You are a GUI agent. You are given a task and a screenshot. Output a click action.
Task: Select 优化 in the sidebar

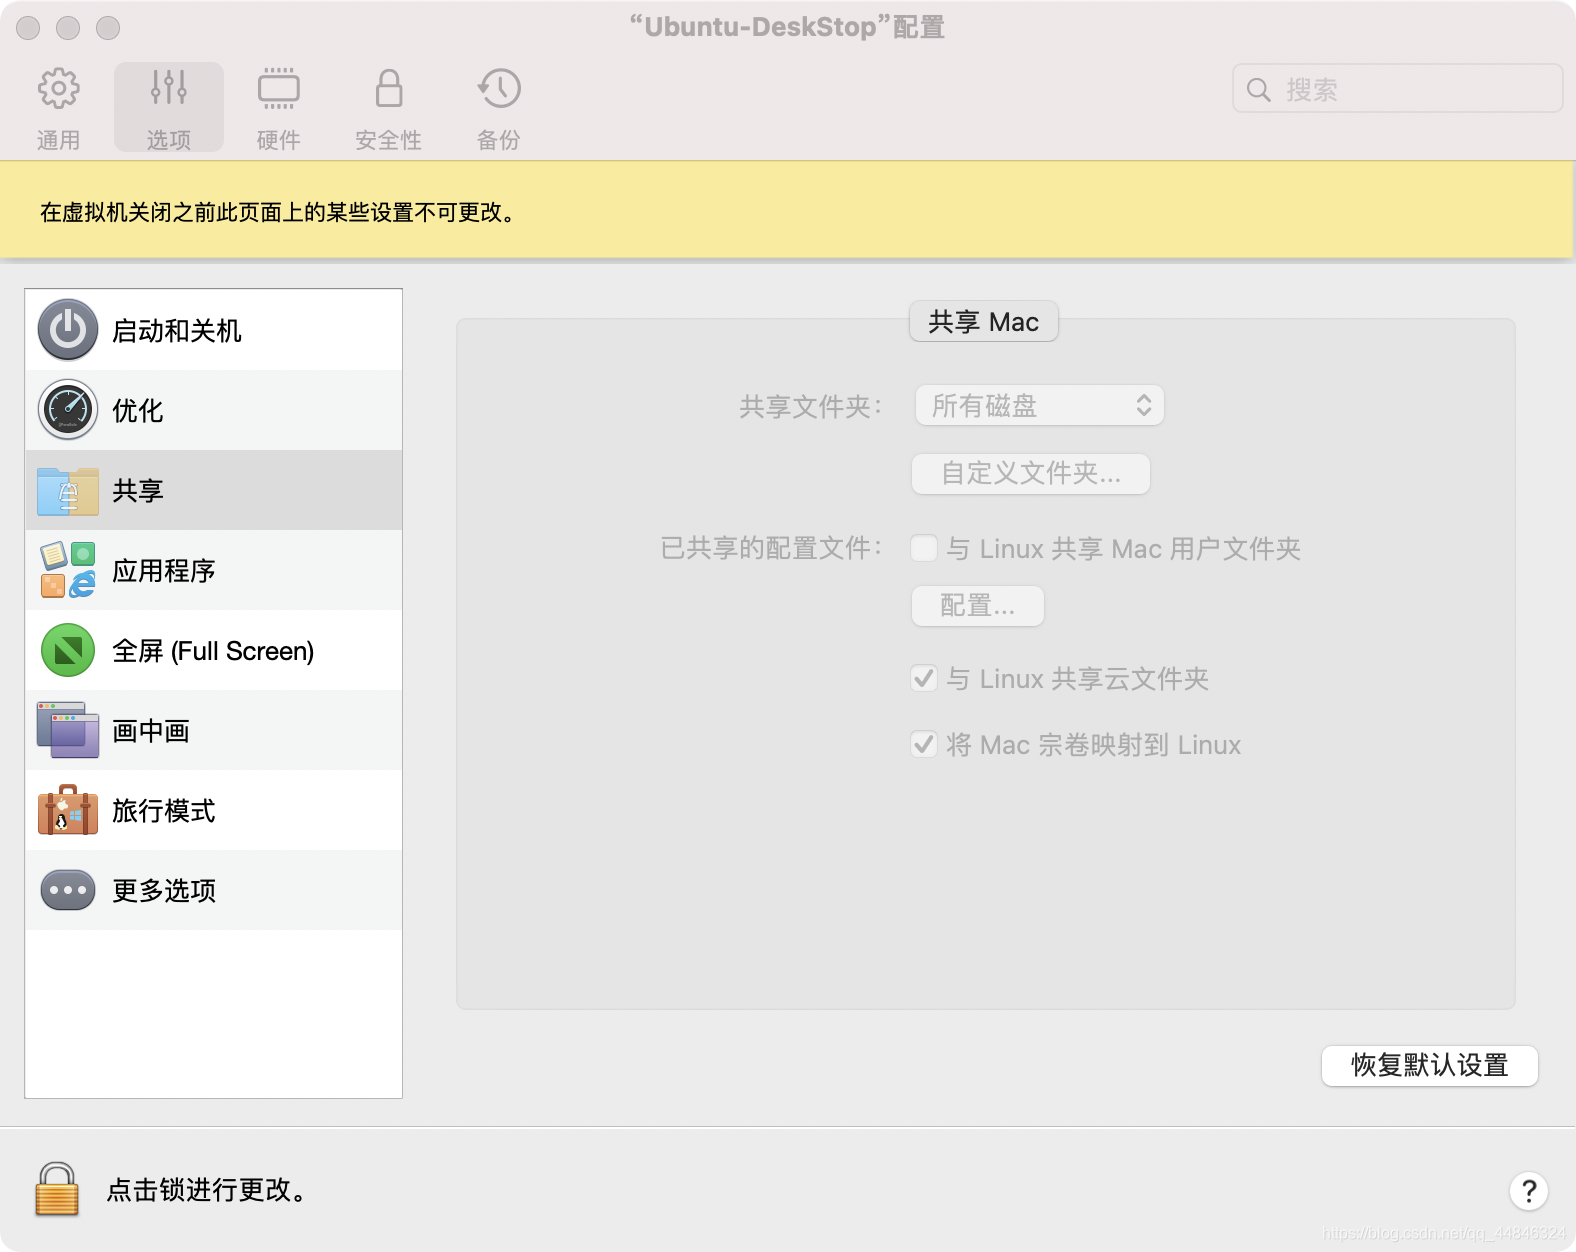click(214, 410)
